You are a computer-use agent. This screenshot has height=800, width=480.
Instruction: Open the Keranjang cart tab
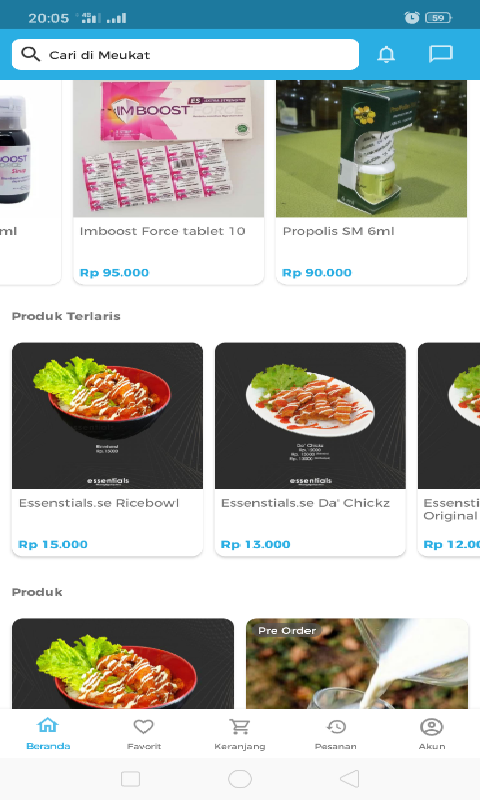(x=240, y=734)
